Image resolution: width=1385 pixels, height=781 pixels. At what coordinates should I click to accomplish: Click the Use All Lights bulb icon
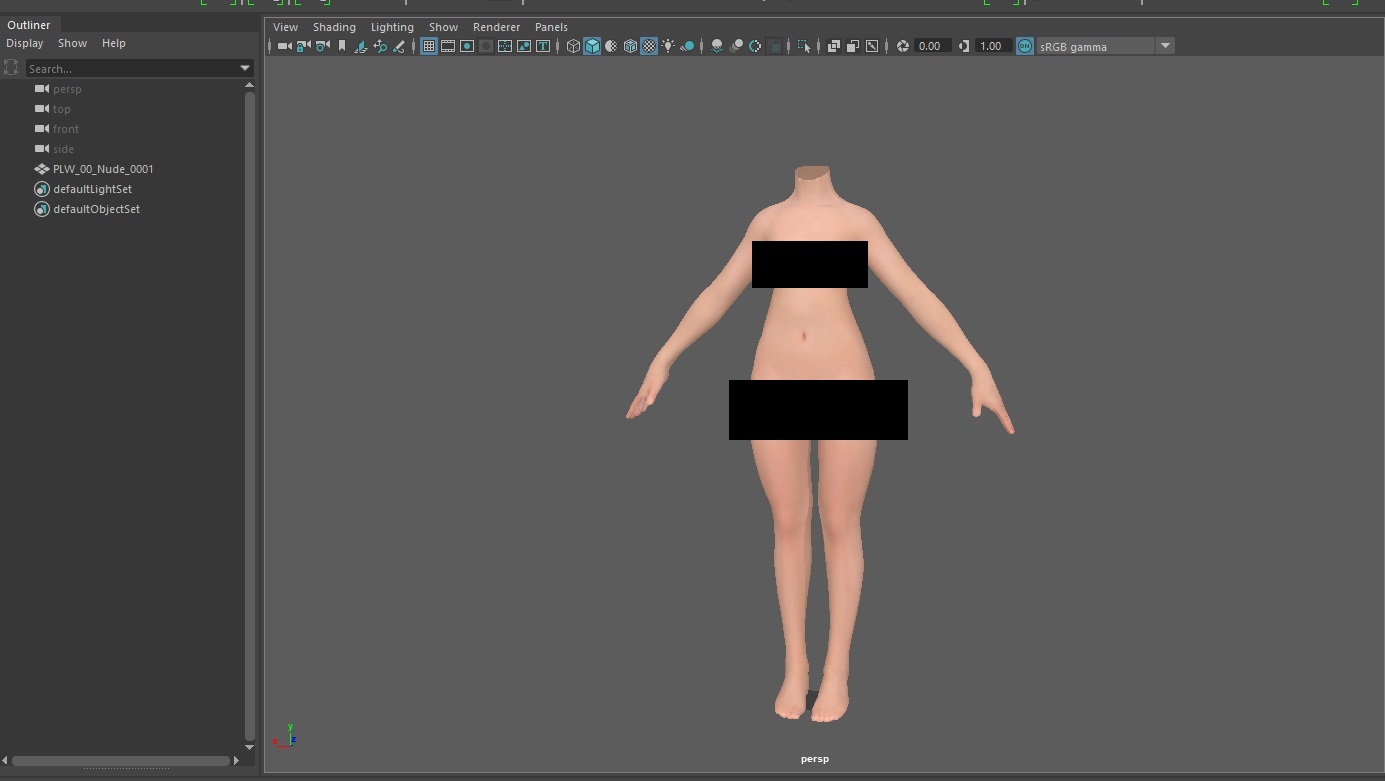coord(668,46)
